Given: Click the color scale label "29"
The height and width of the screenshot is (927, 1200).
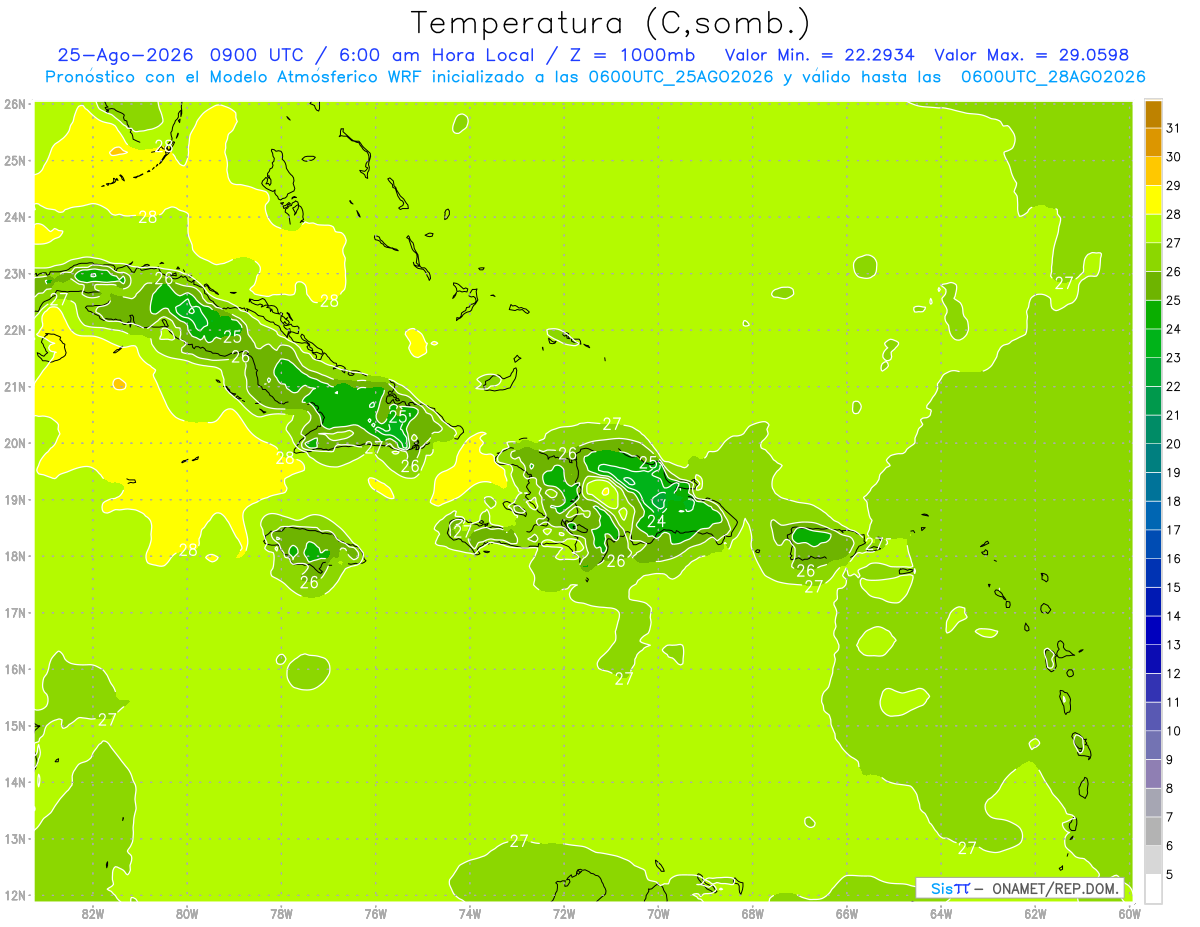Looking at the screenshot, I should (1174, 186).
